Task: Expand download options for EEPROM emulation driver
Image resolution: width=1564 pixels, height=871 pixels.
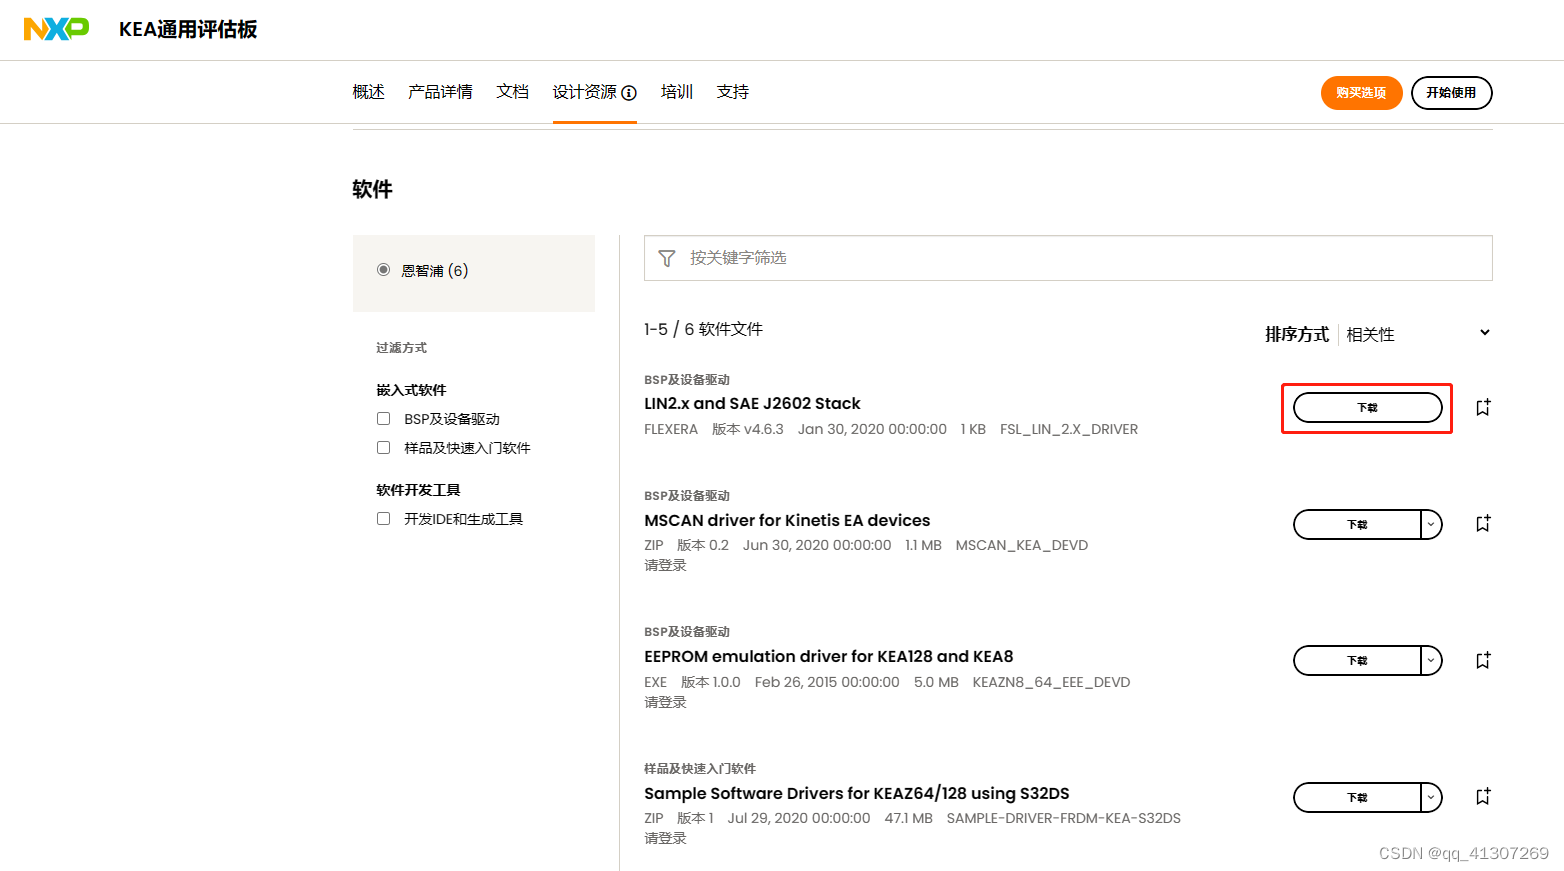Action: [1431, 660]
